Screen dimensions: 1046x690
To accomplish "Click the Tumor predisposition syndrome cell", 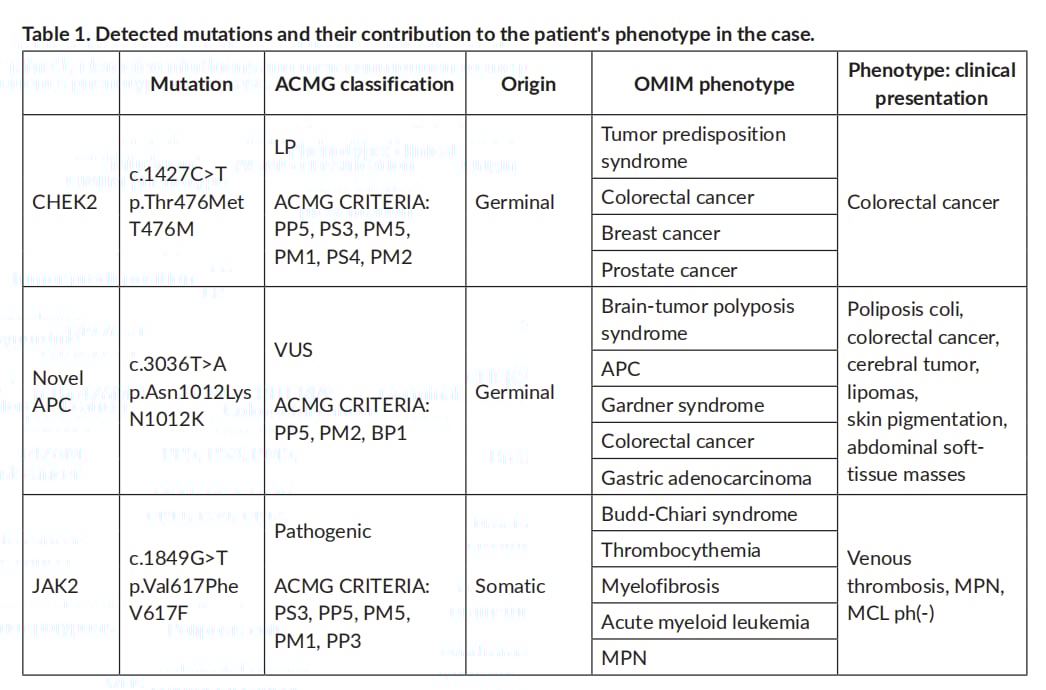I will [693, 148].
